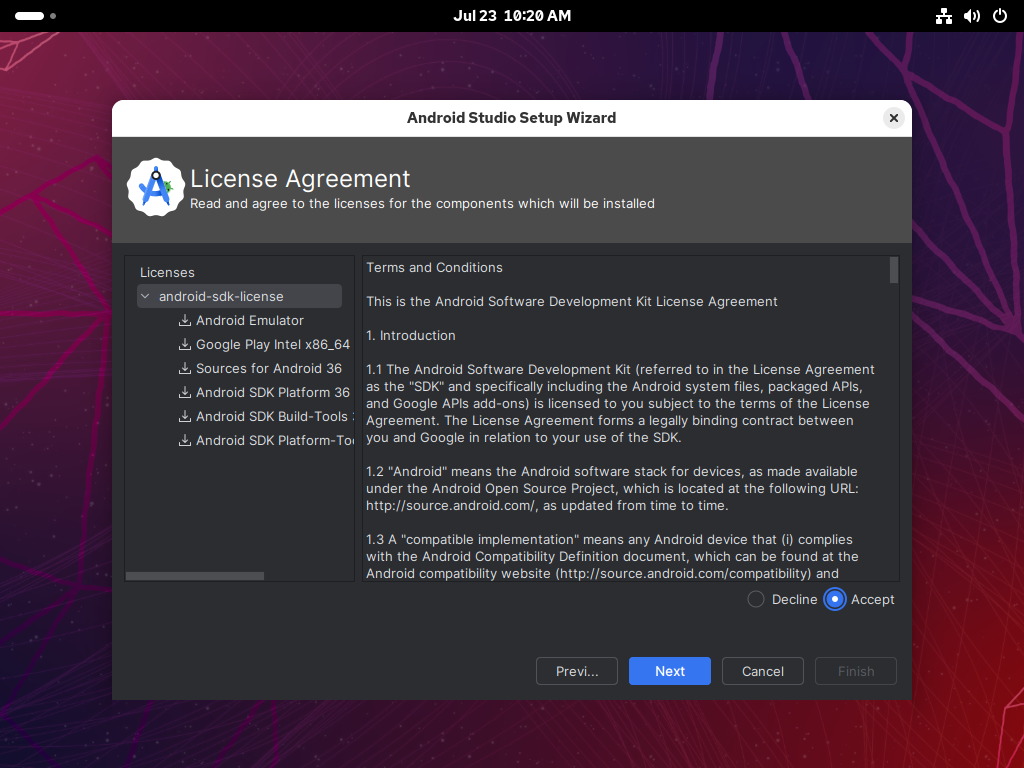Viewport: 1024px width, 768px height.
Task: Open the power icon in top bar
Action: tap(1000, 16)
